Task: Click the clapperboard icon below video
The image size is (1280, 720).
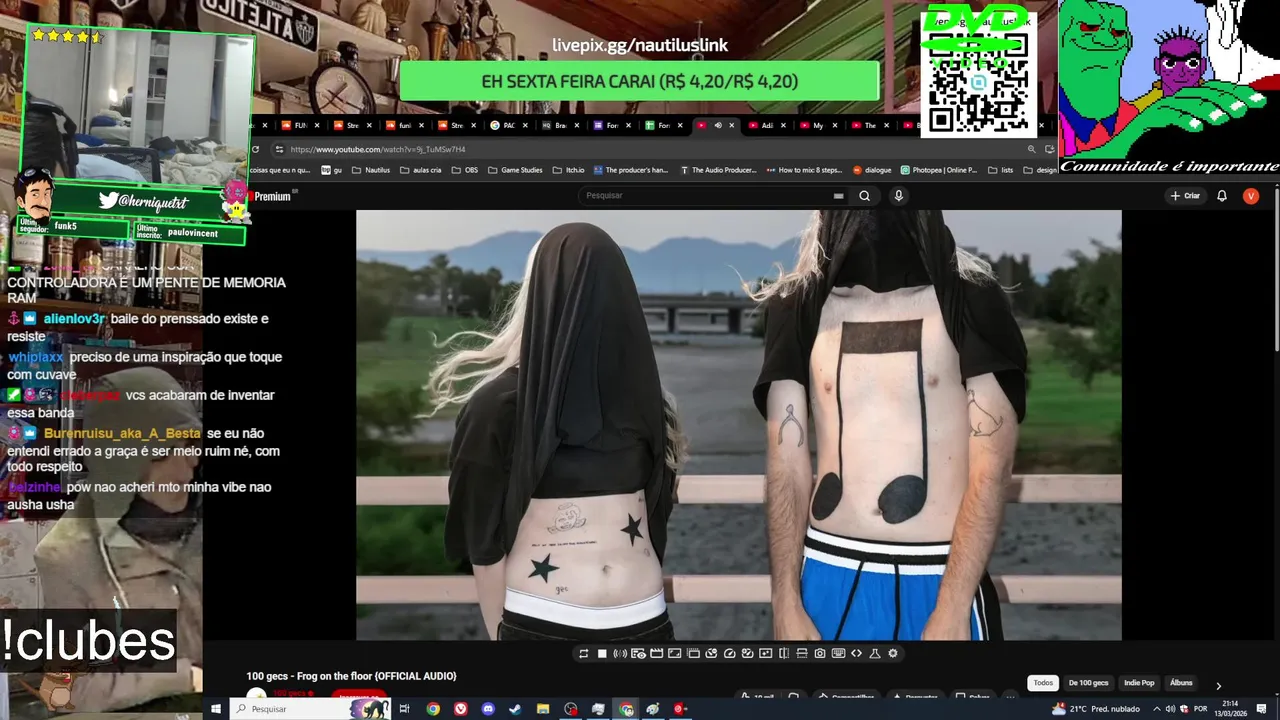Action: (656, 653)
